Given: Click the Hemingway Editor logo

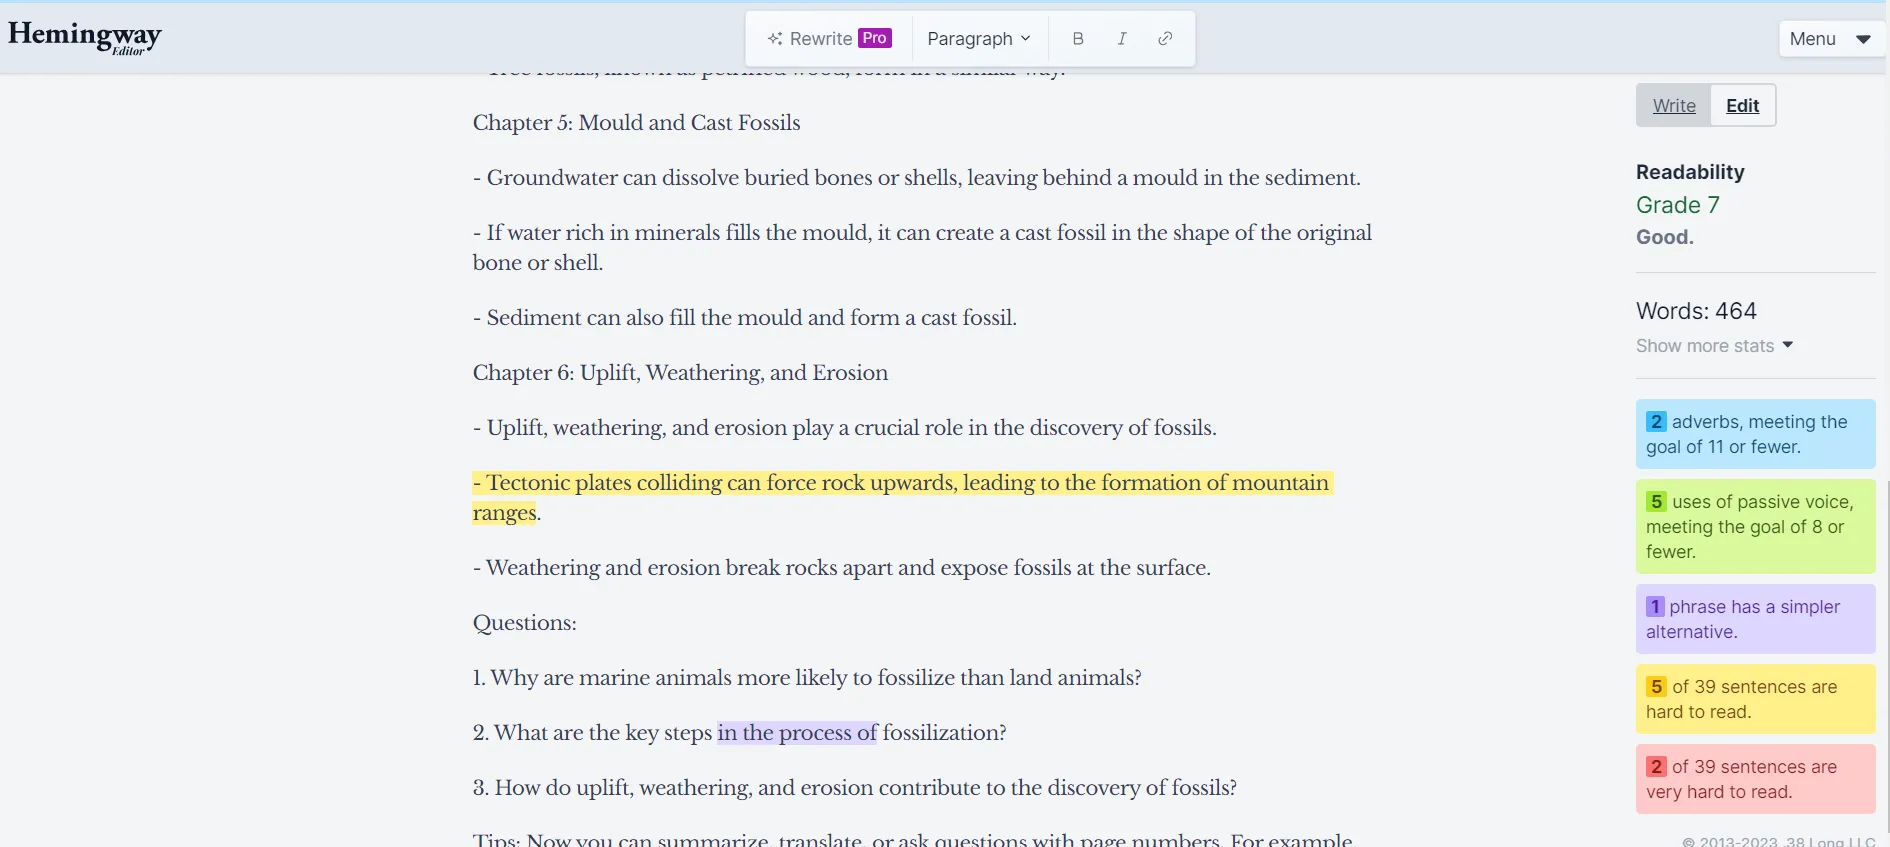Looking at the screenshot, I should [85, 37].
